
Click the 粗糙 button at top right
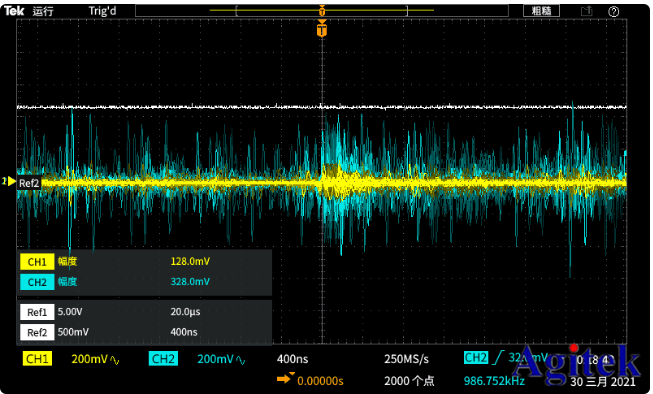point(541,11)
